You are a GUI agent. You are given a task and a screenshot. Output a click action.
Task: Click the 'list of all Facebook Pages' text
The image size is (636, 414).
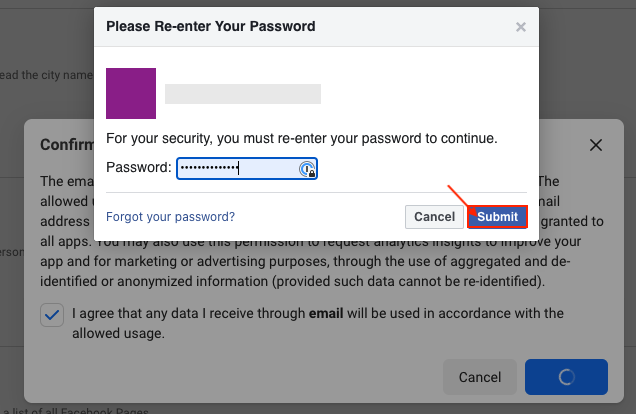pyautogui.click(x=76, y=410)
